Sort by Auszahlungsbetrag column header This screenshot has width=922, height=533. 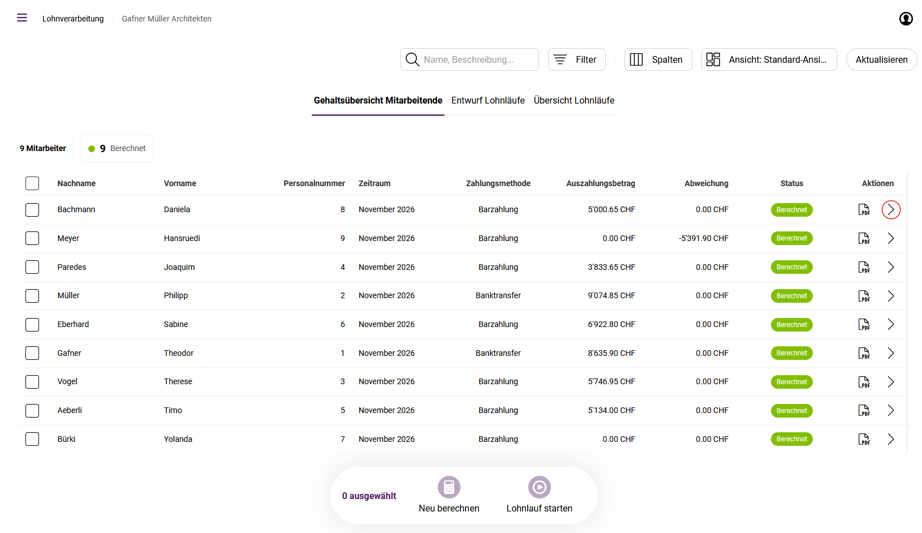coord(600,184)
